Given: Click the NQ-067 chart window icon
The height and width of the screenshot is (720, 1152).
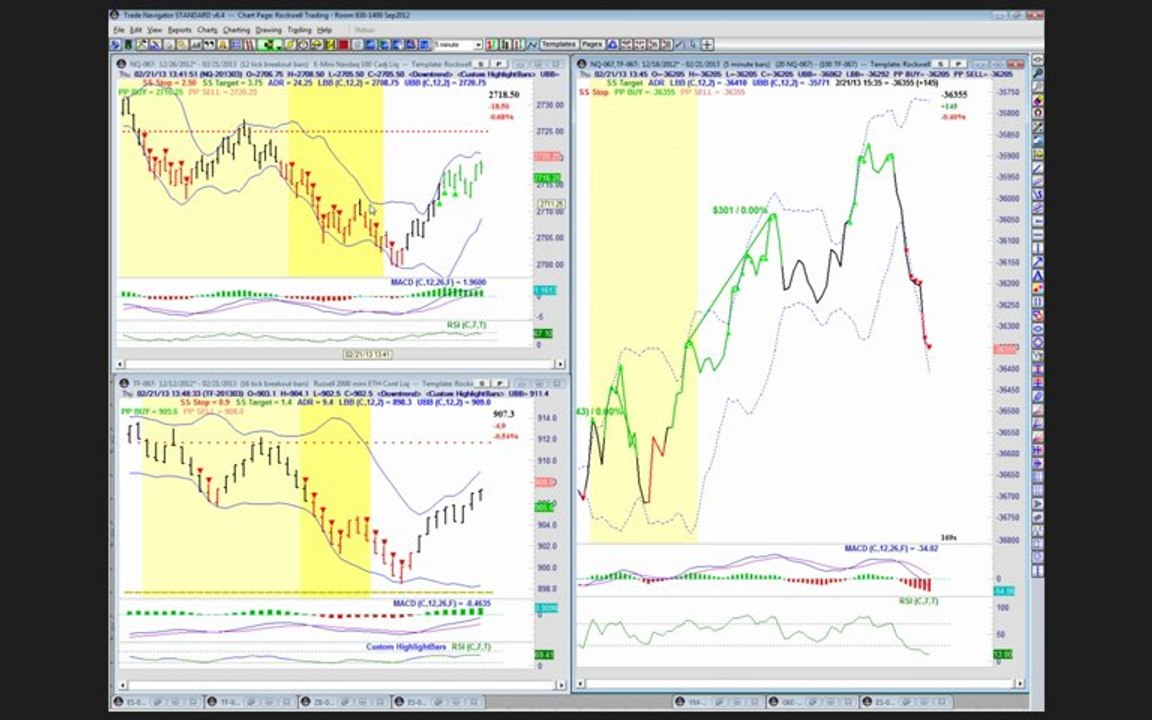Looking at the screenshot, I should click(x=121, y=64).
